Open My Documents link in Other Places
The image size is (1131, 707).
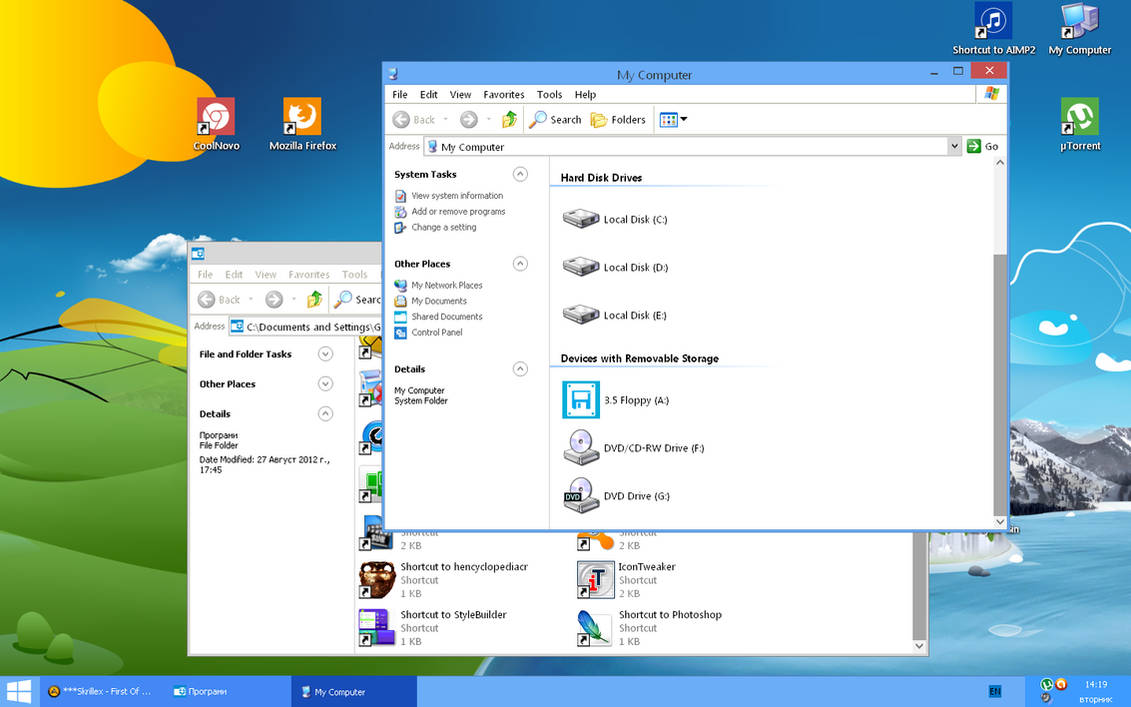tap(439, 301)
